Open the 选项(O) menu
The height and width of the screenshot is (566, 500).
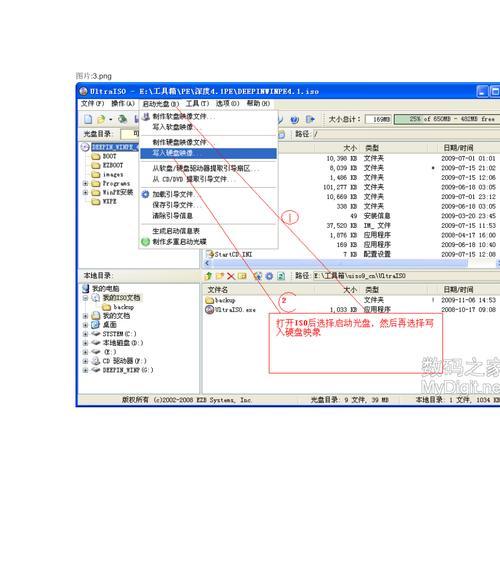227,104
